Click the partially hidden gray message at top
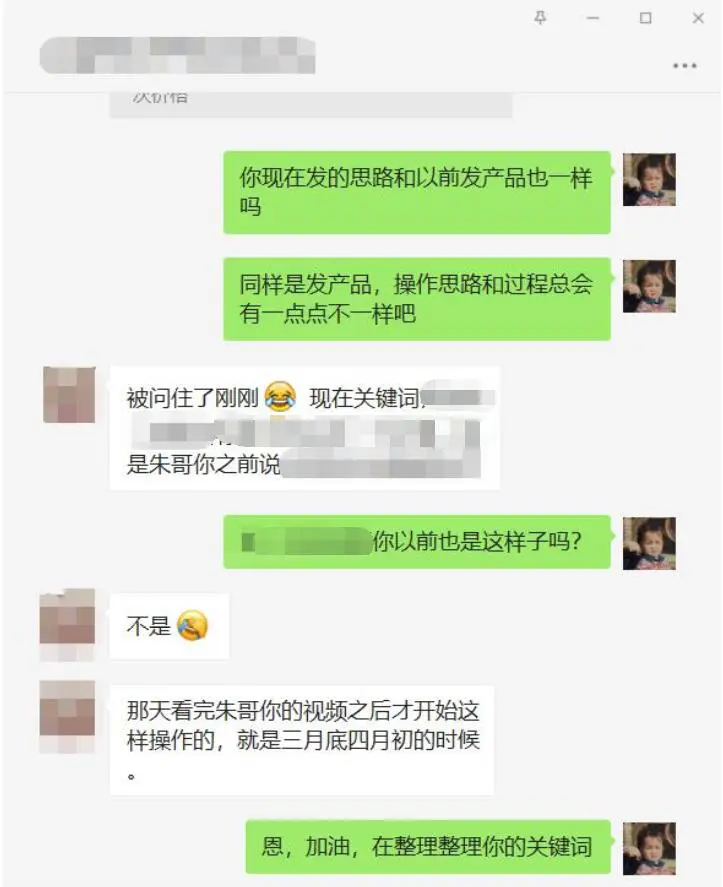Screen dimensions: 723x887 pos(311,105)
